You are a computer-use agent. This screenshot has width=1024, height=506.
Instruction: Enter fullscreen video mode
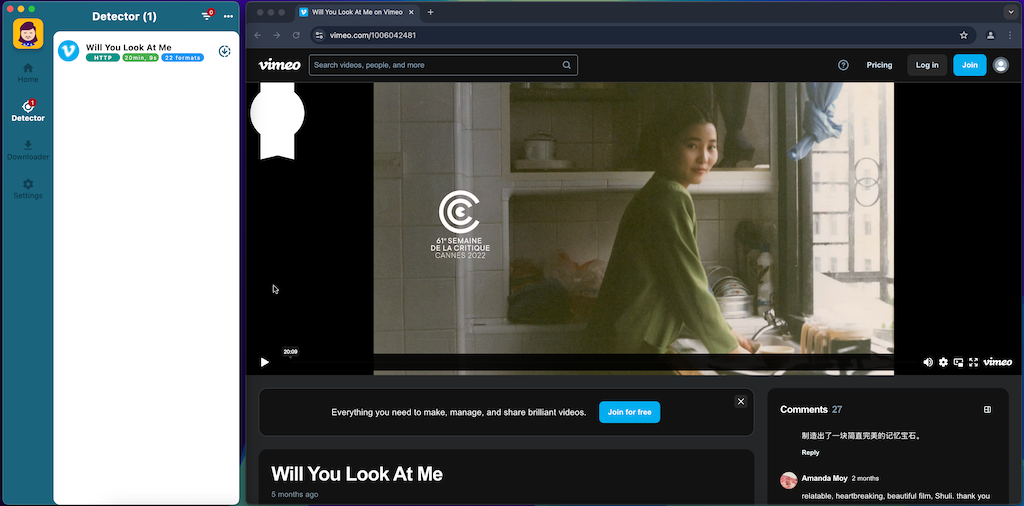973,362
